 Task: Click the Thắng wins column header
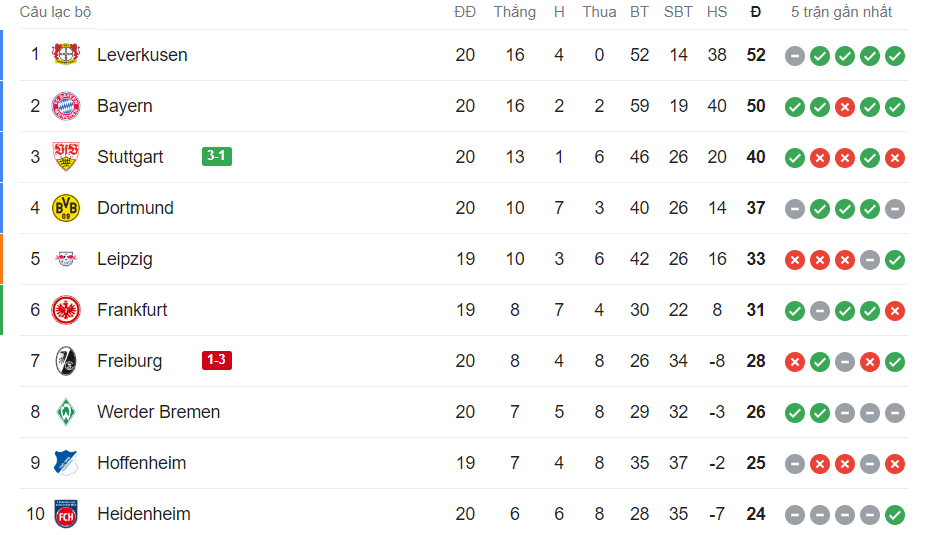514,12
